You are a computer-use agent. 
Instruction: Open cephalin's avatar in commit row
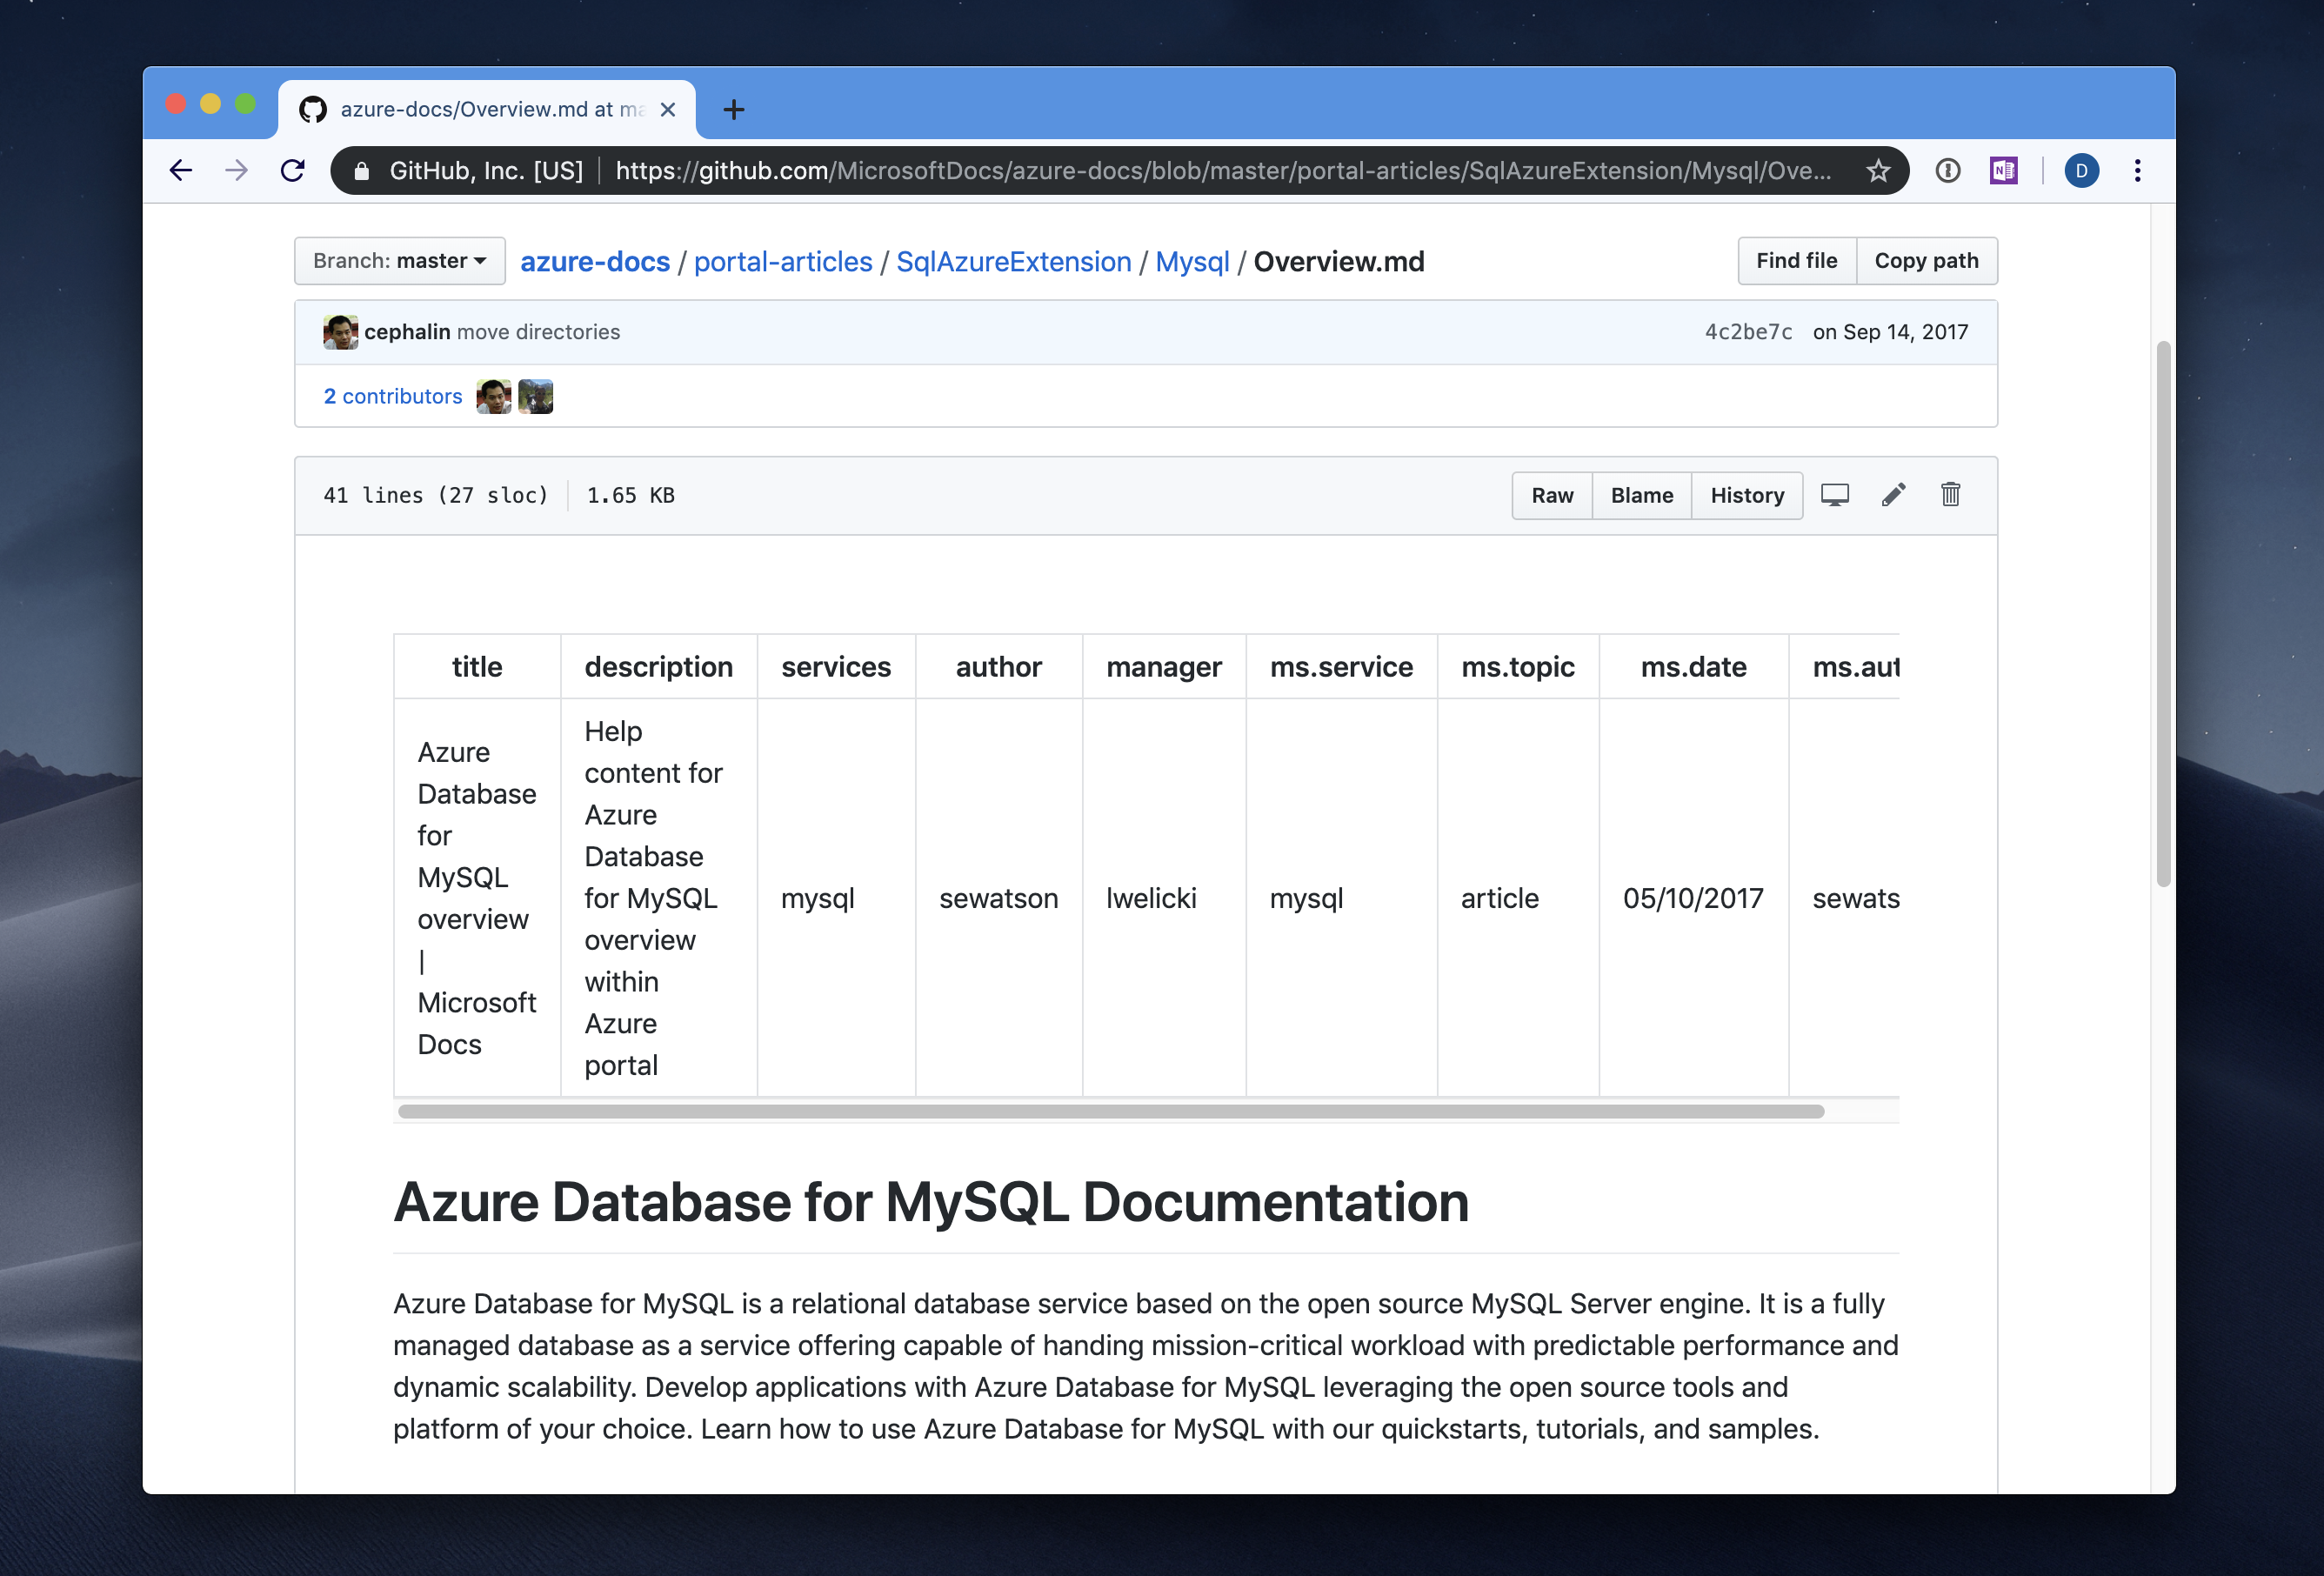click(340, 332)
